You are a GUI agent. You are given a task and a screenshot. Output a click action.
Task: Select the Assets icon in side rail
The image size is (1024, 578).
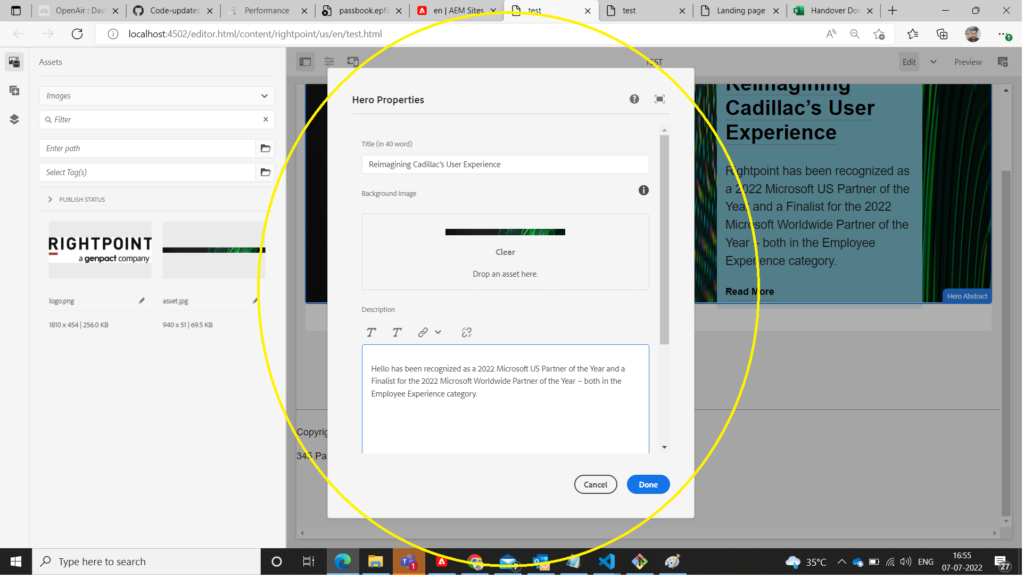[x=14, y=62]
